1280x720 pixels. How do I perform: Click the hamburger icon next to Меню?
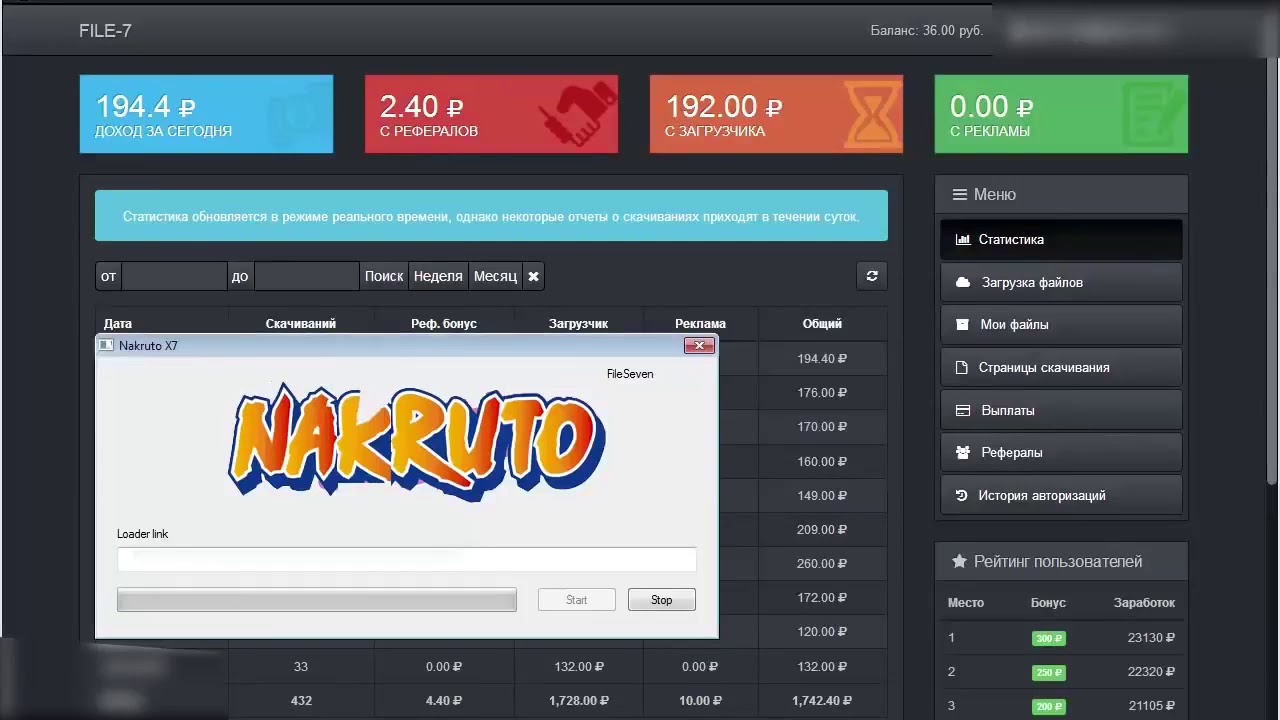[x=960, y=194]
